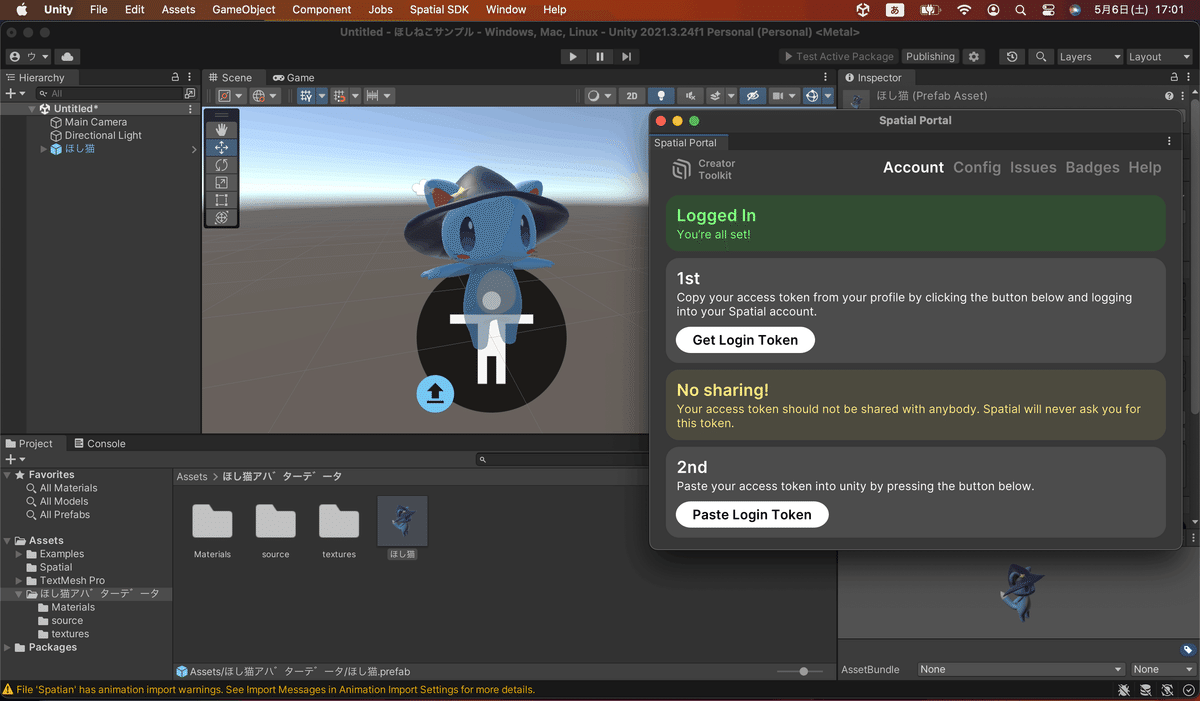The height and width of the screenshot is (701, 1200).
Task: Click the Publishing button
Action: pos(930,57)
